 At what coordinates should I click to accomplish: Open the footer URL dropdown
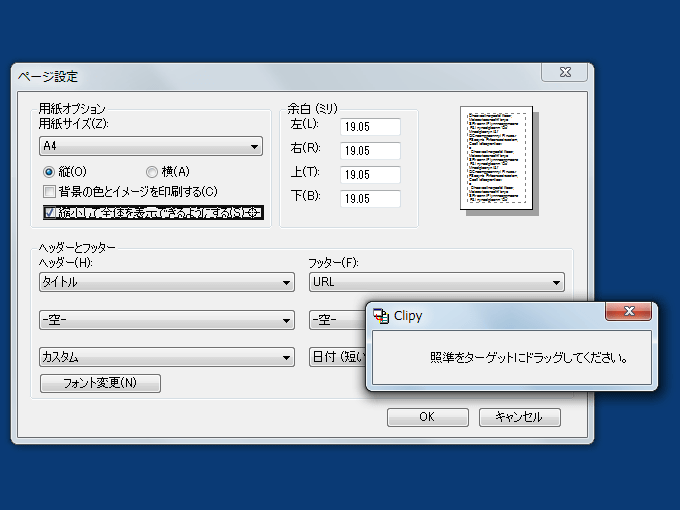(x=436, y=282)
